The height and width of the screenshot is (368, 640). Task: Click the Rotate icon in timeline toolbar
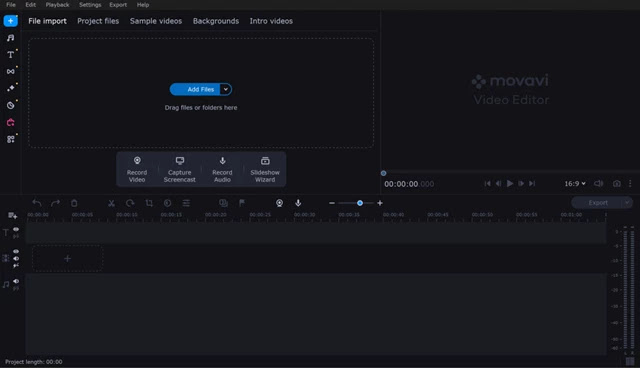click(x=130, y=203)
